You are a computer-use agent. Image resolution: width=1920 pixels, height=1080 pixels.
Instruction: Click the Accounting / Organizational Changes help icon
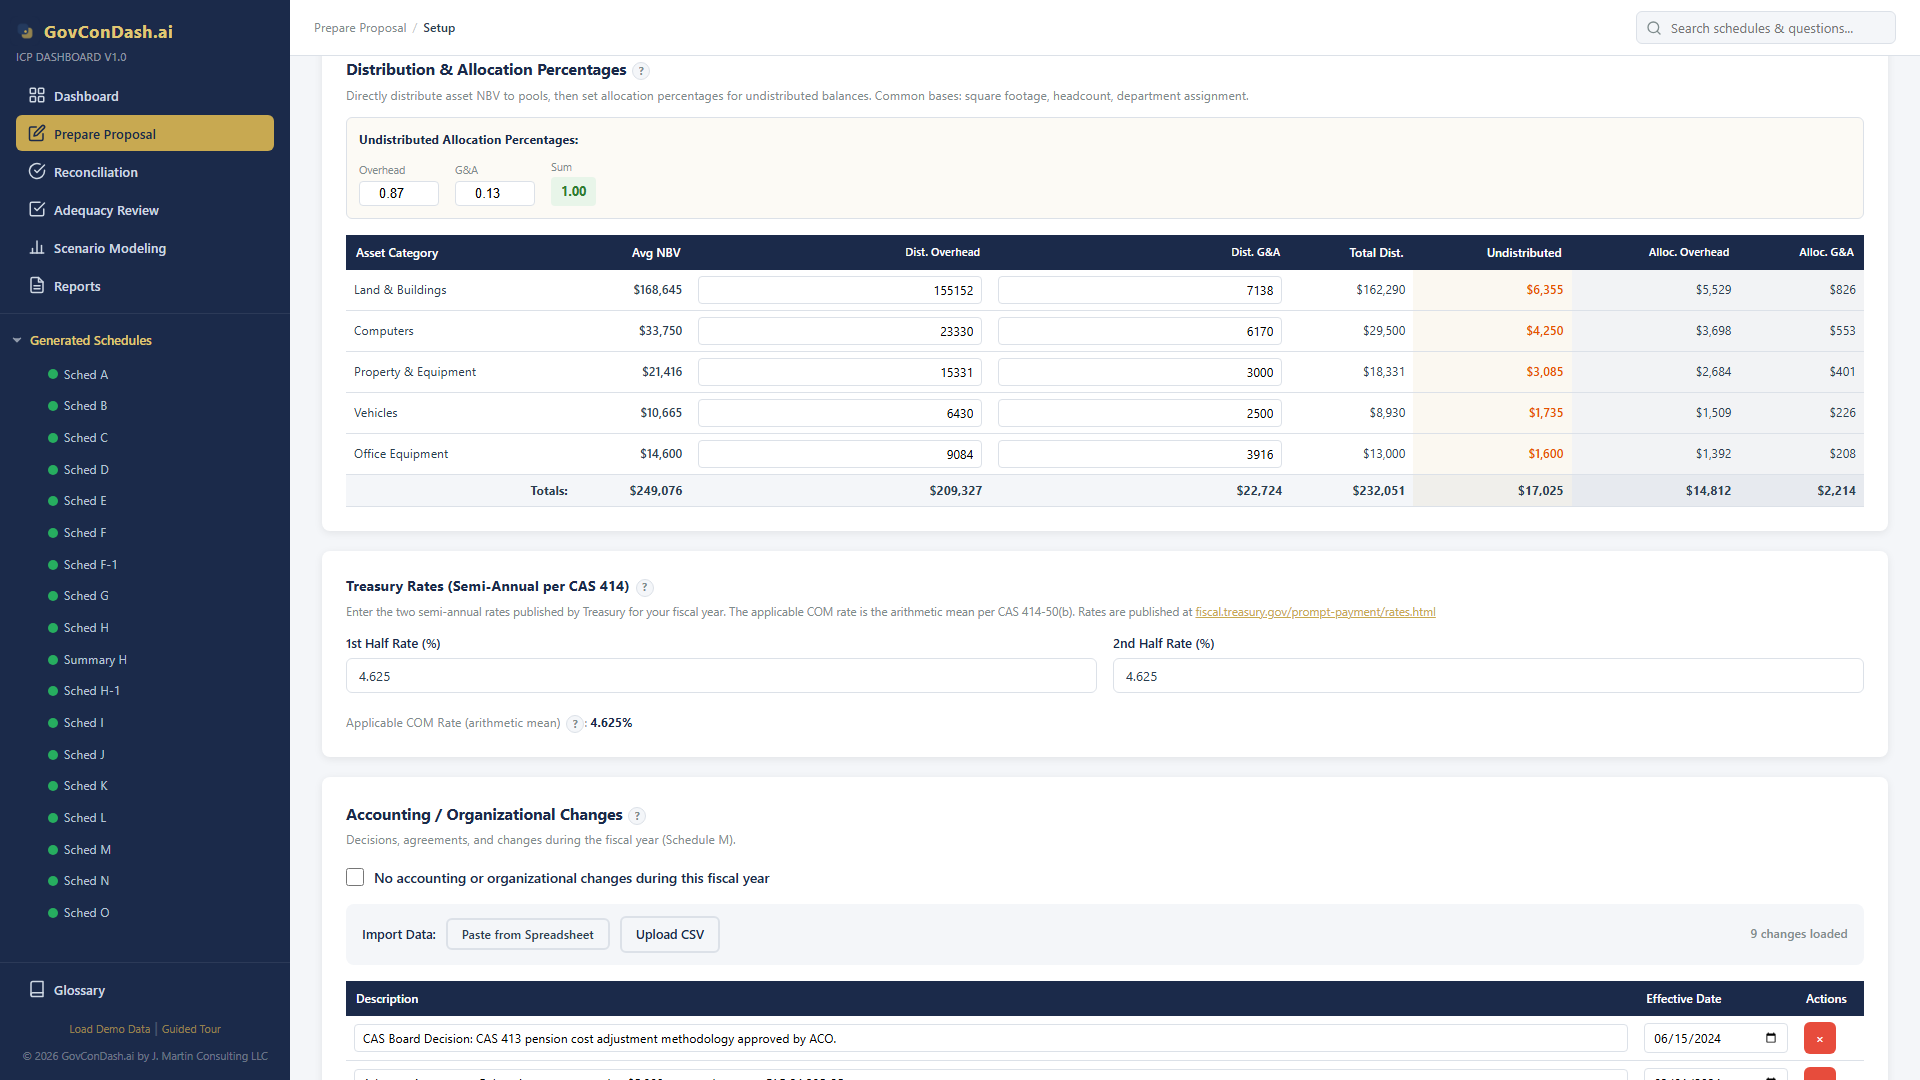[638, 815]
